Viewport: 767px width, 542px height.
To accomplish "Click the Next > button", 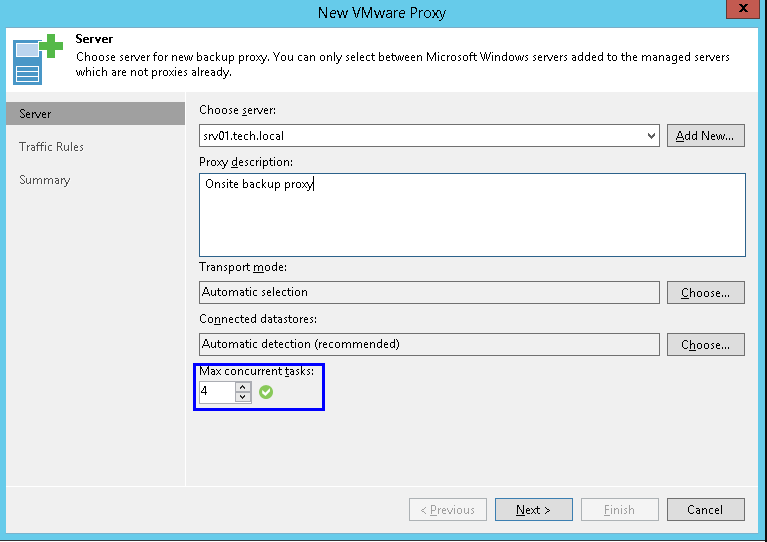I will click(x=533, y=510).
